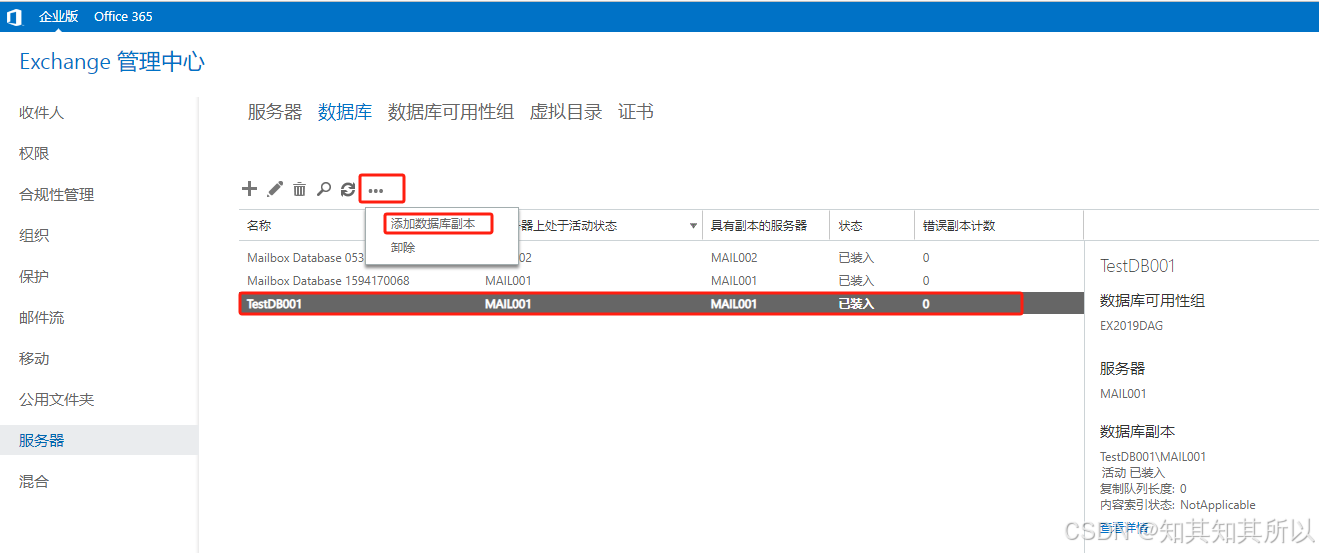
Task: Go to 权限 in sidebar
Action: 34,154
